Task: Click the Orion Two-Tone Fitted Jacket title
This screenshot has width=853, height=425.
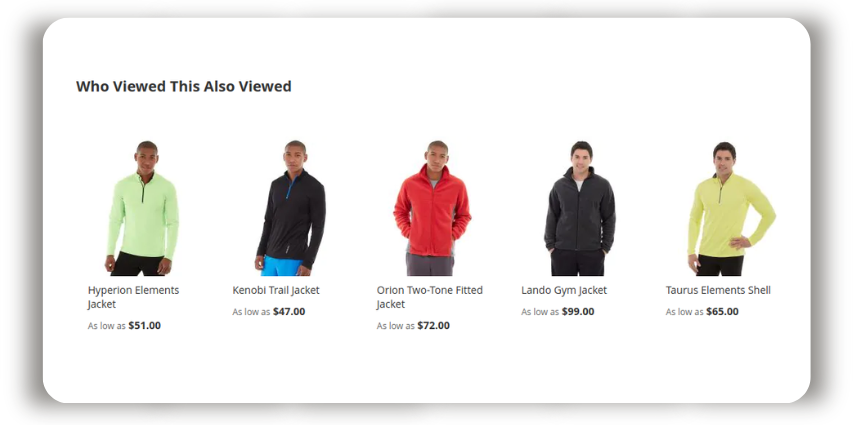Action: [x=430, y=297]
